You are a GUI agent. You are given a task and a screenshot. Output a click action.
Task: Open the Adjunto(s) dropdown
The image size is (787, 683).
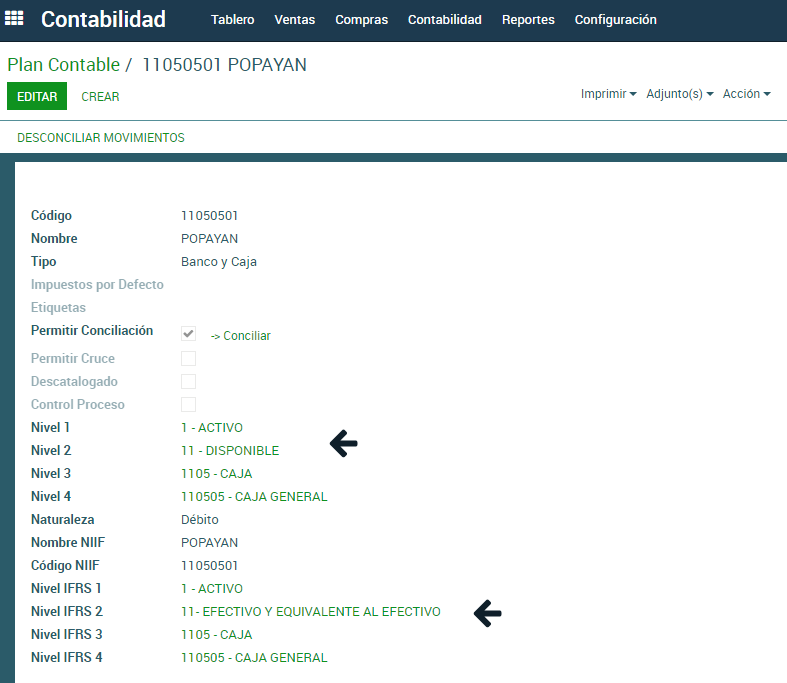(x=680, y=94)
